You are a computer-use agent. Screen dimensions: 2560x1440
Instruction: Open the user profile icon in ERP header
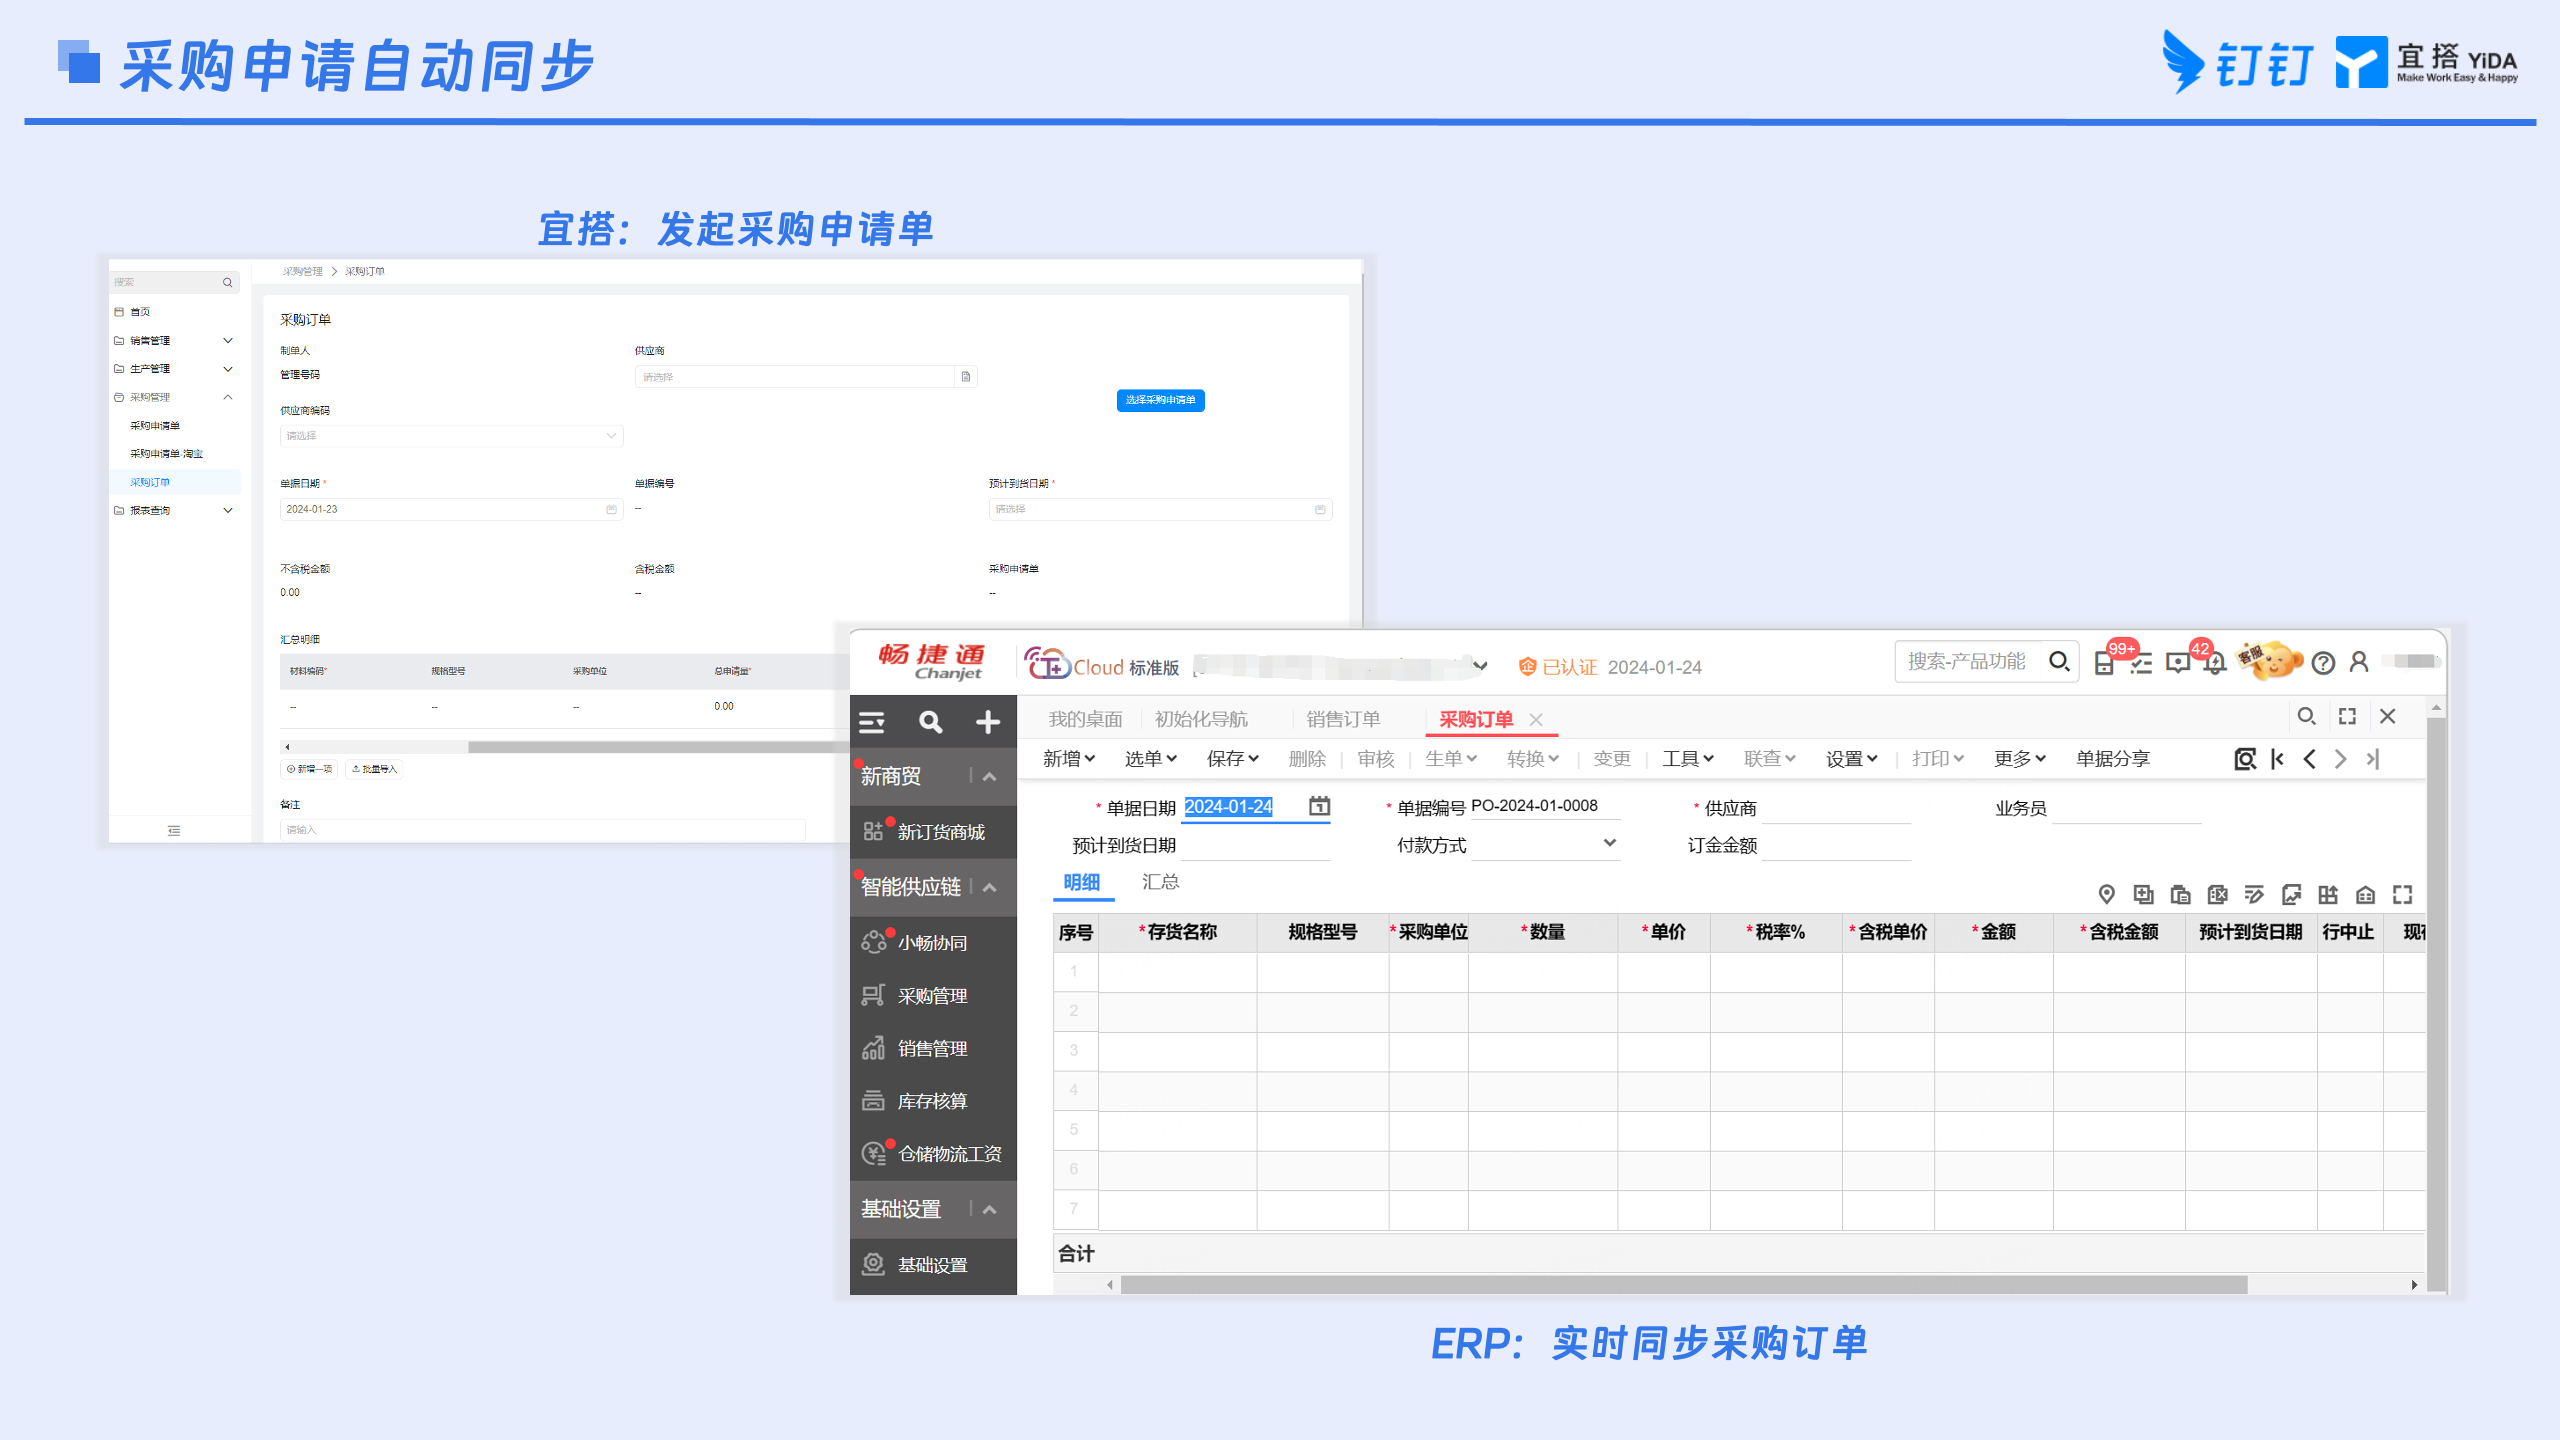pyautogui.click(x=2359, y=662)
